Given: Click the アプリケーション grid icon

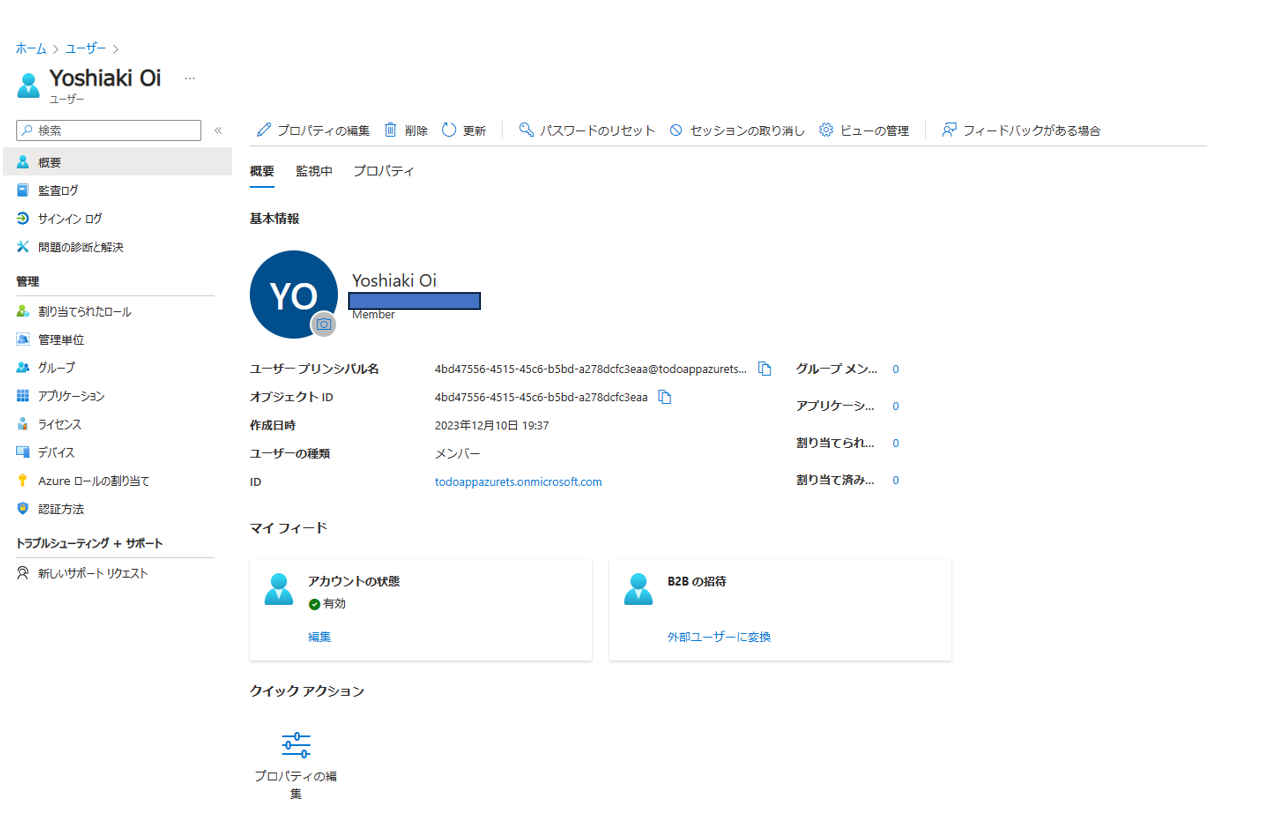Looking at the screenshot, I should pyautogui.click(x=23, y=396).
